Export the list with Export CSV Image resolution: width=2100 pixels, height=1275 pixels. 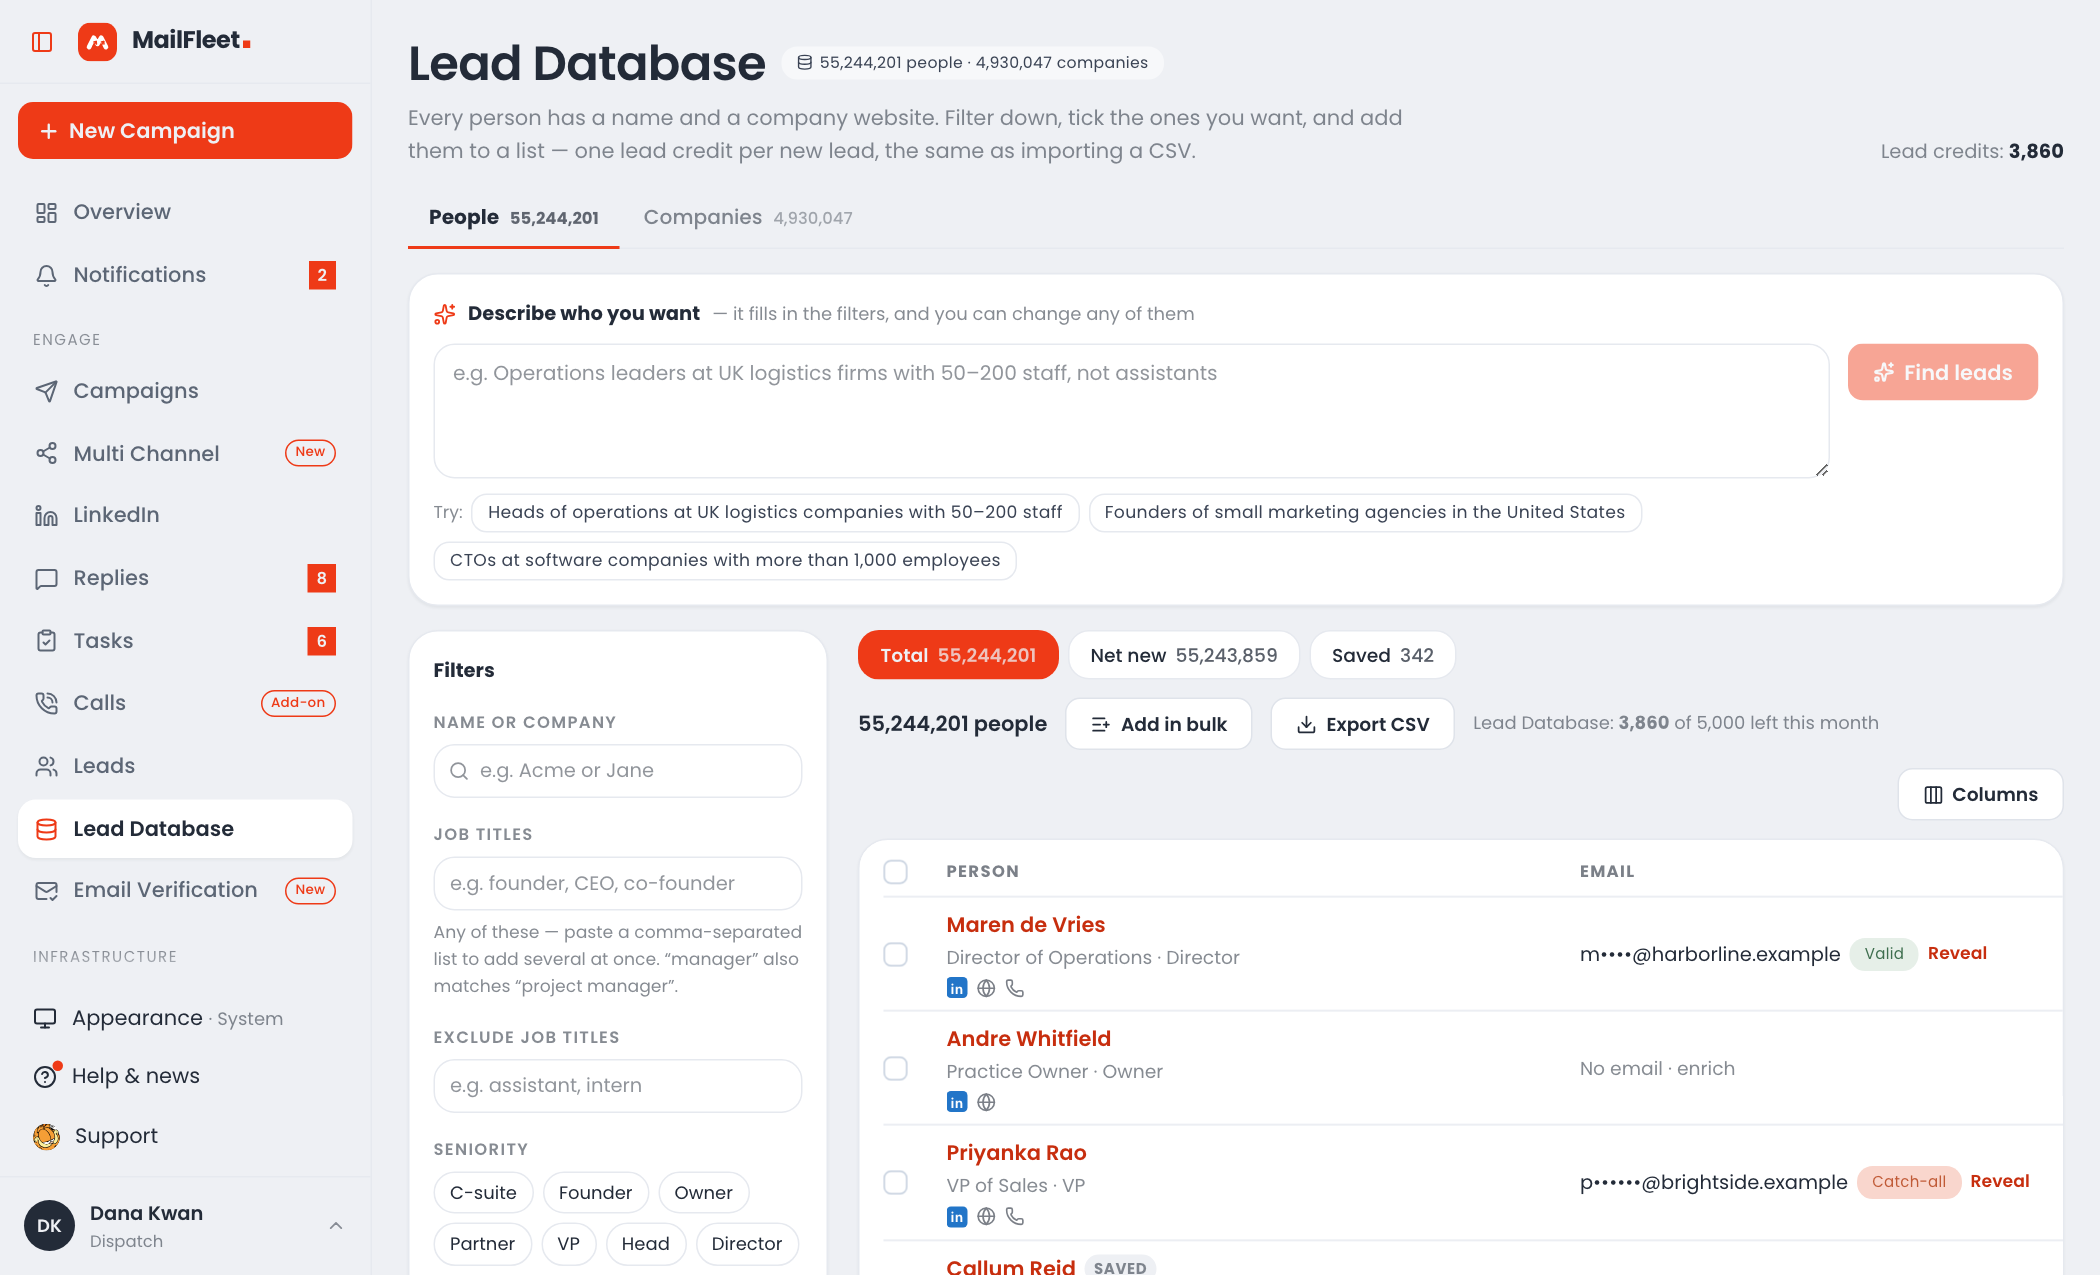coord(1362,724)
